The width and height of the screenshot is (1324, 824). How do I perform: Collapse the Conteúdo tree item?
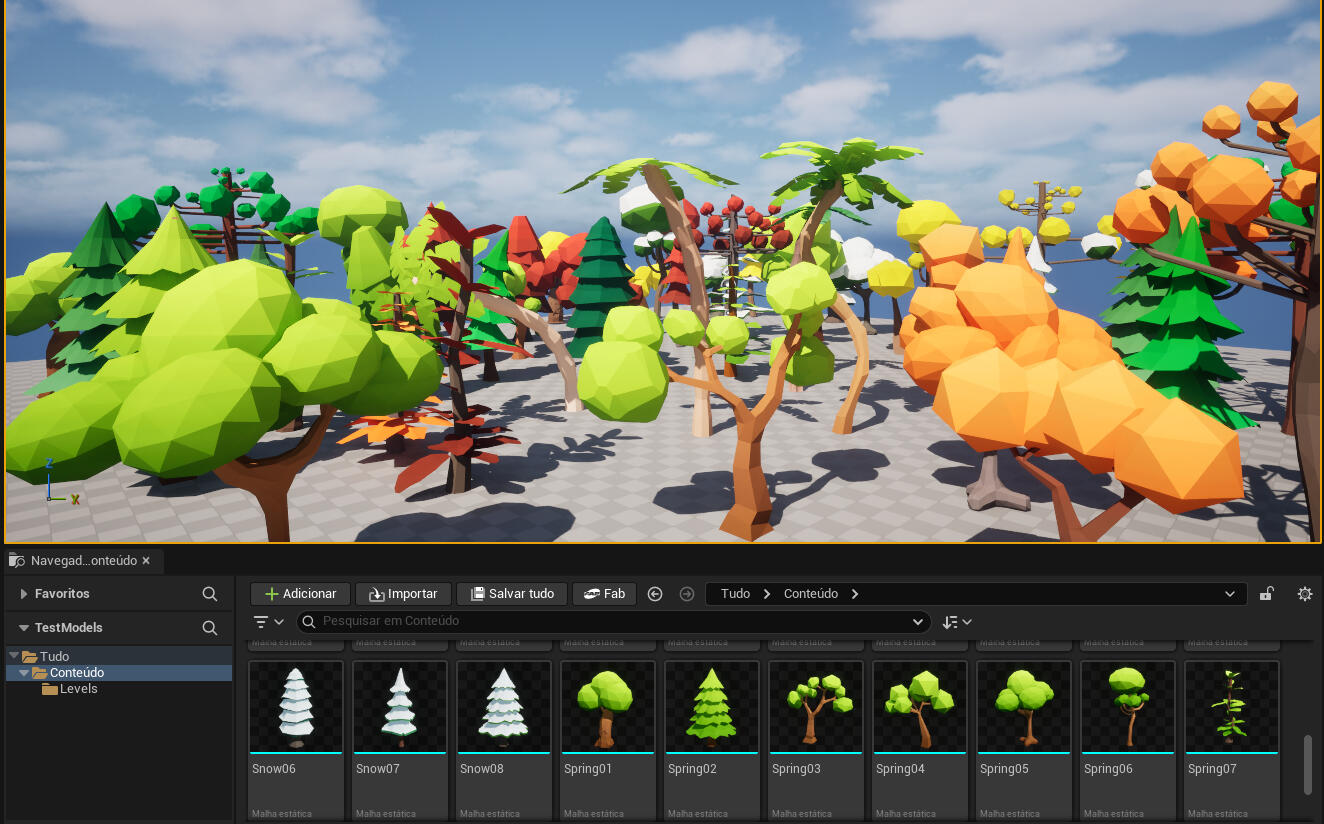click(24, 672)
